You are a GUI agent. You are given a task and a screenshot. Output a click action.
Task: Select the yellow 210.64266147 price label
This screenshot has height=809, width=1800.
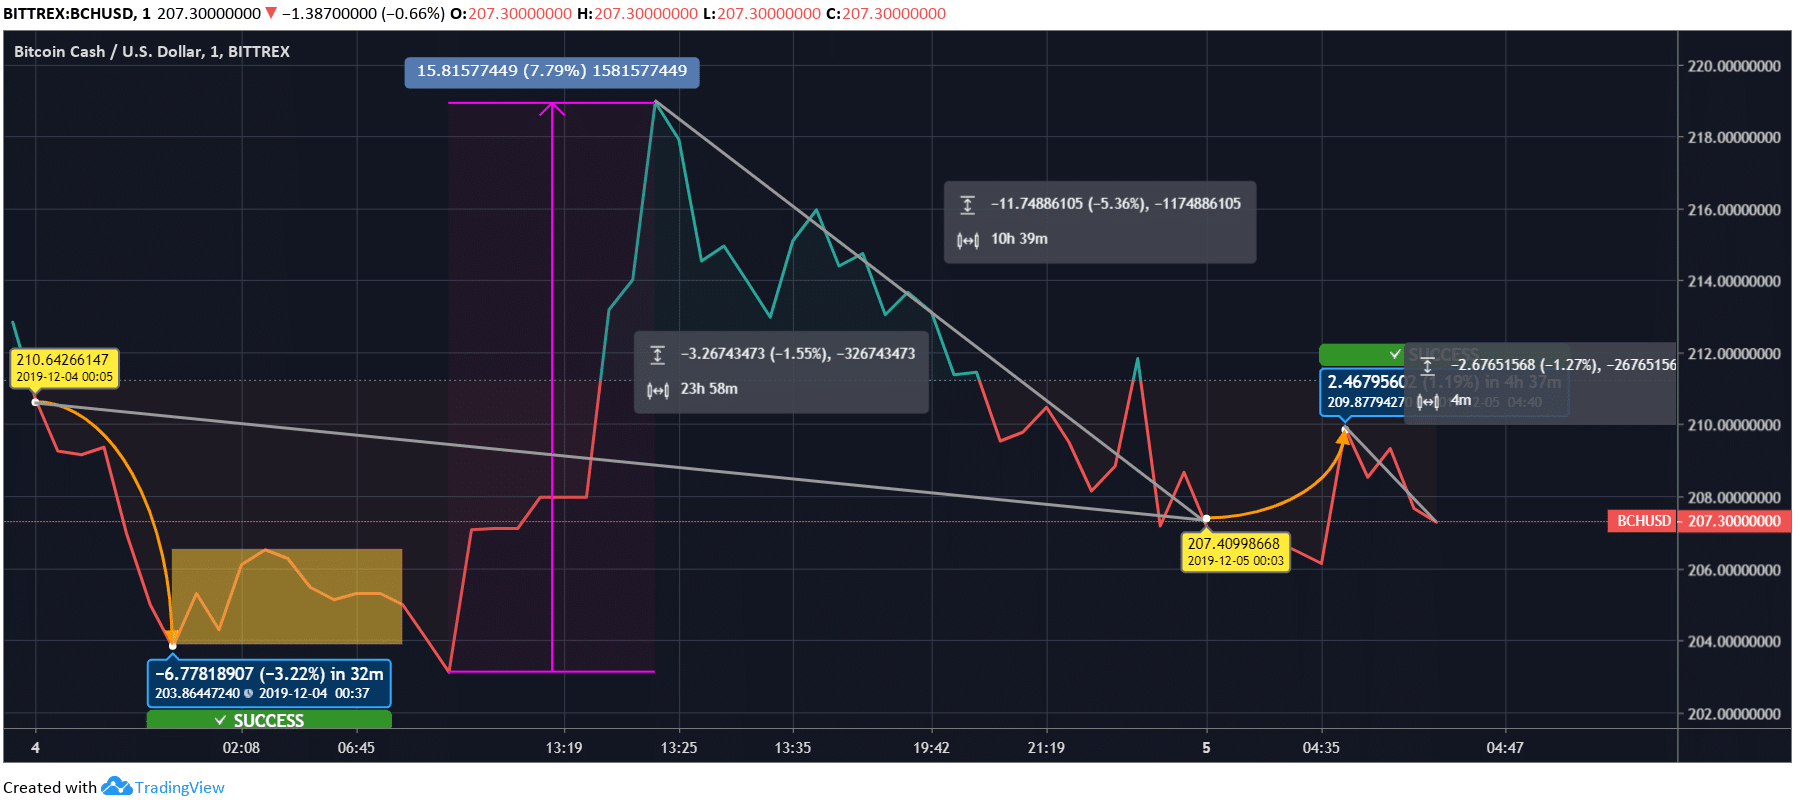point(65,368)
